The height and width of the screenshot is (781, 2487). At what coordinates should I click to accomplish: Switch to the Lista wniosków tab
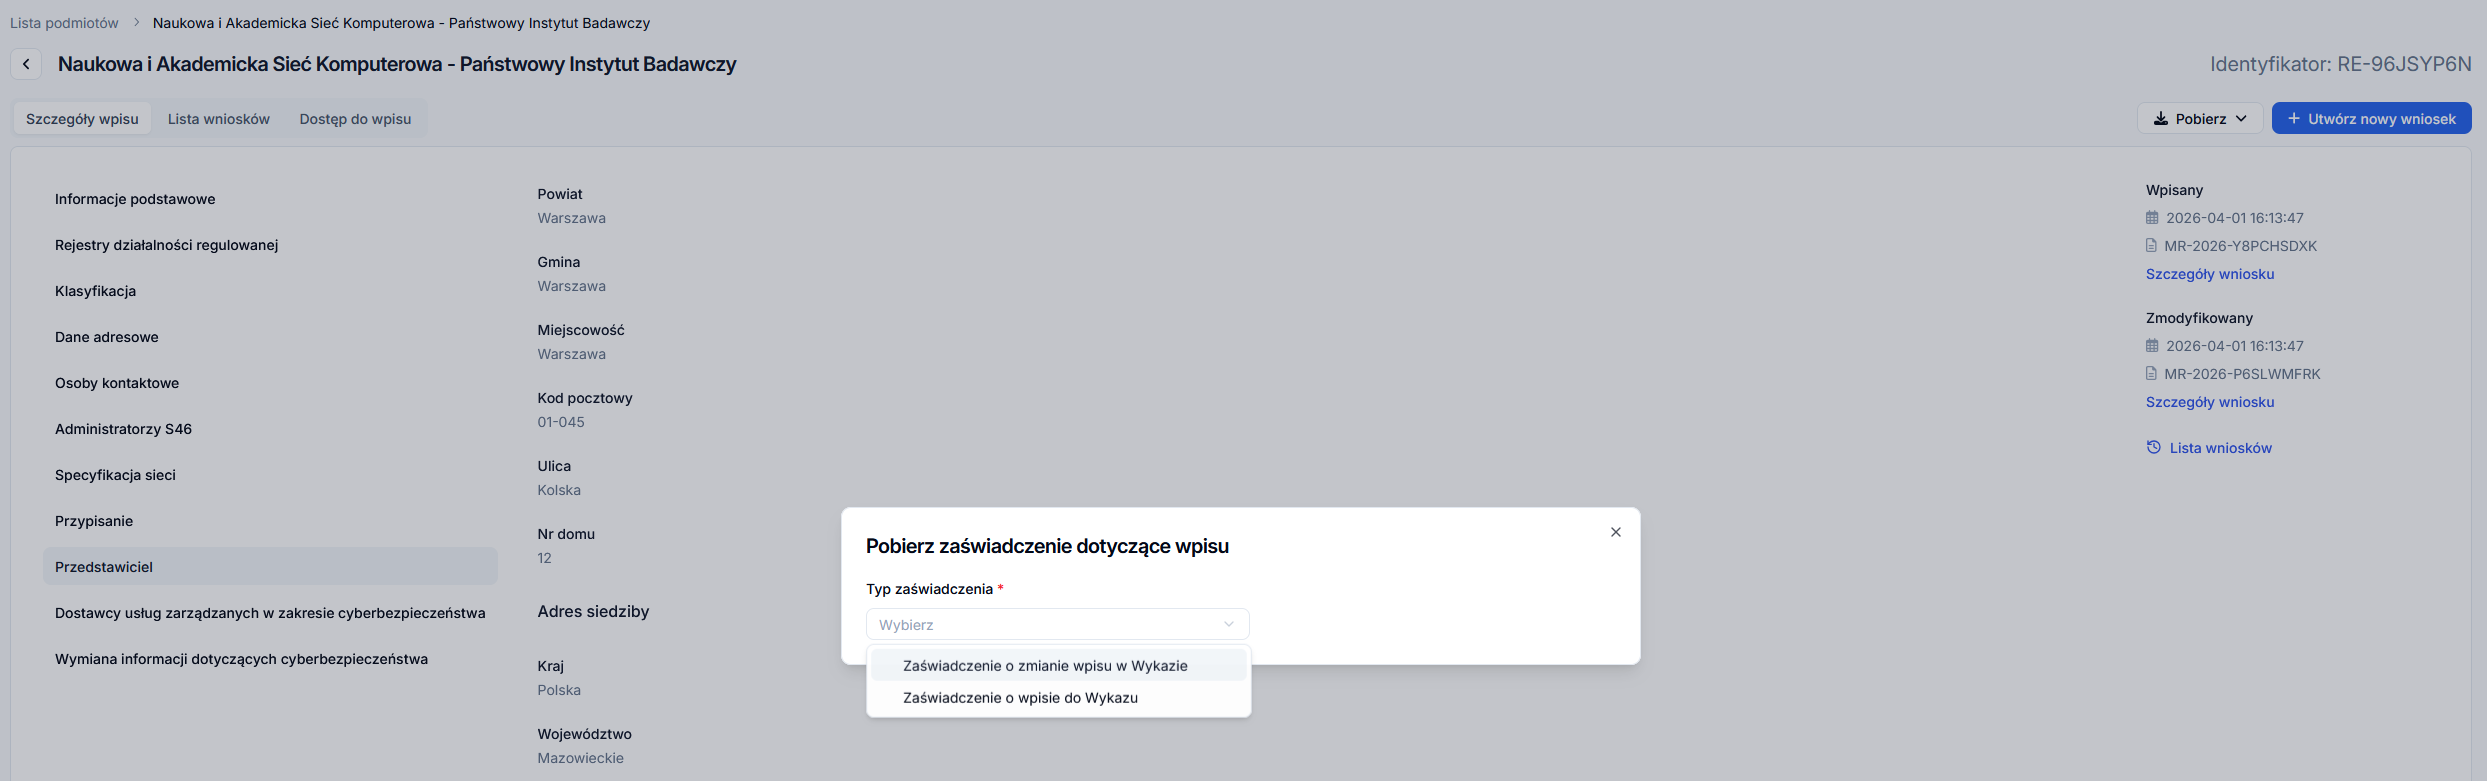tap(218, 119)
